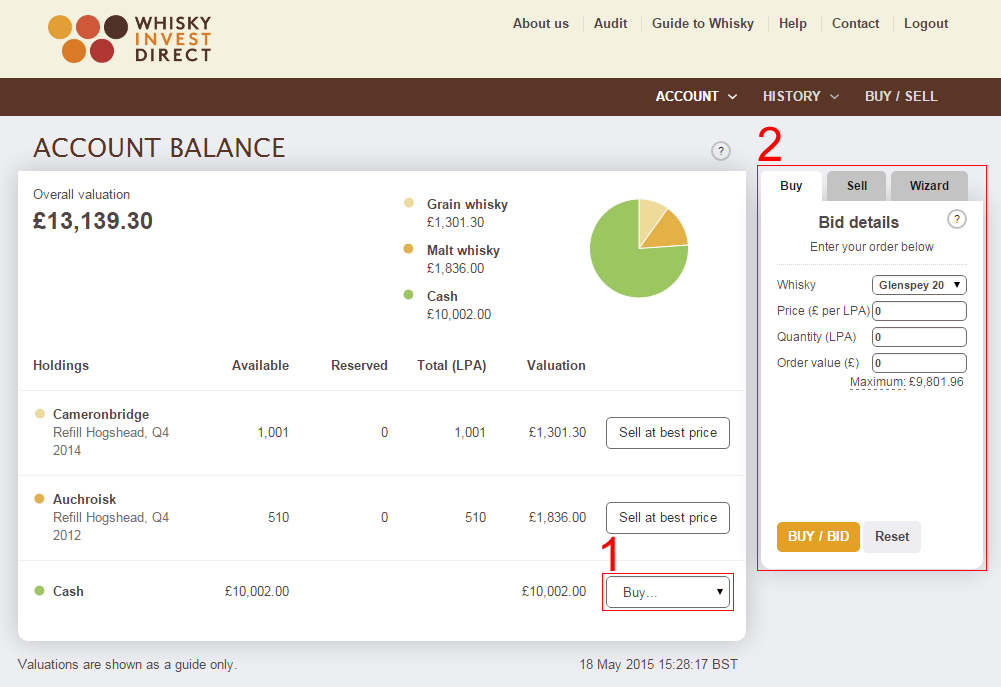The width and height of the screenshot is (1001, 687).
Task: Click help icon beside Account Balance heading
Action: coord(721,151)
